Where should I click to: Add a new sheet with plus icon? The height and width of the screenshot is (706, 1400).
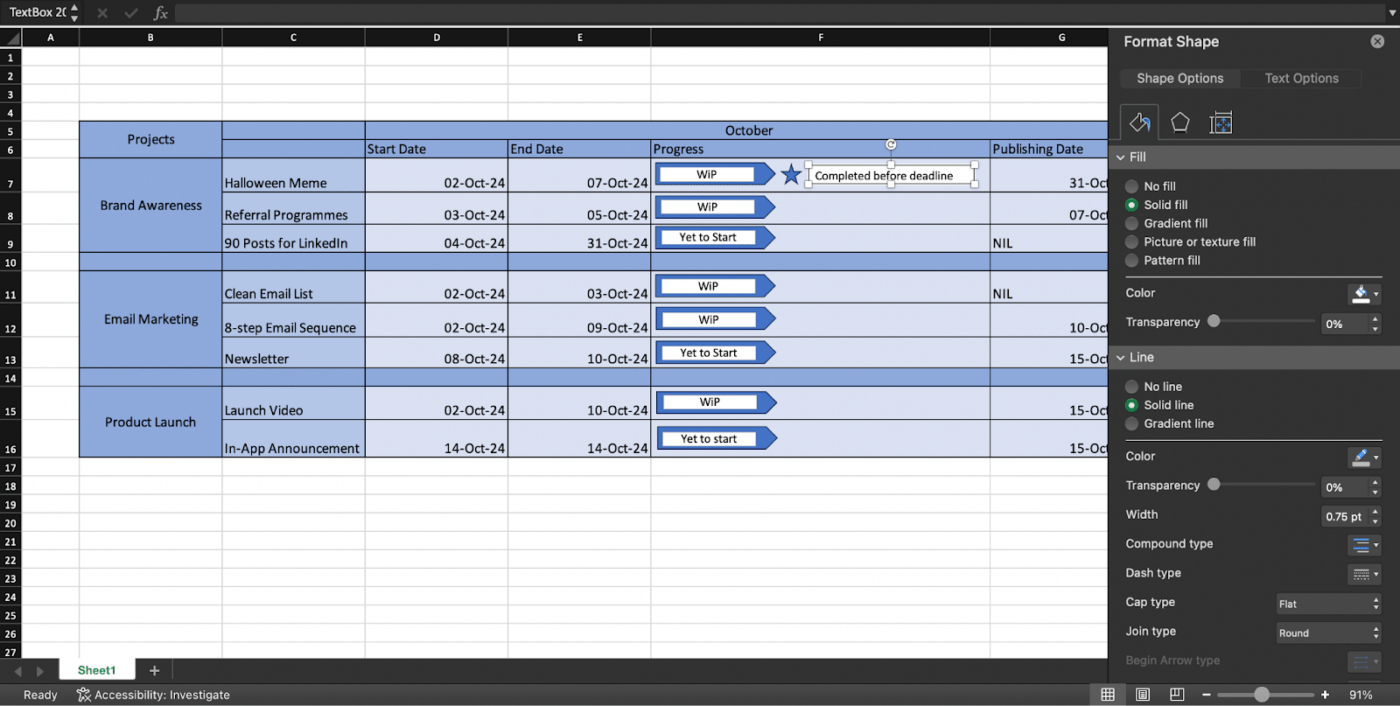154,671
